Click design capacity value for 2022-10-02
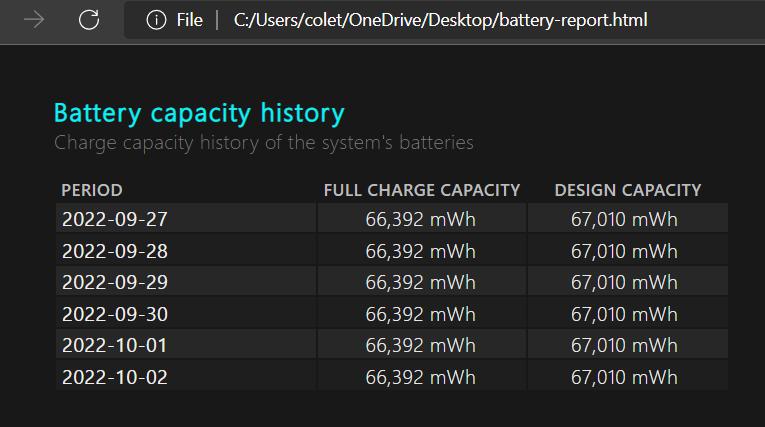 click(624, 377)
